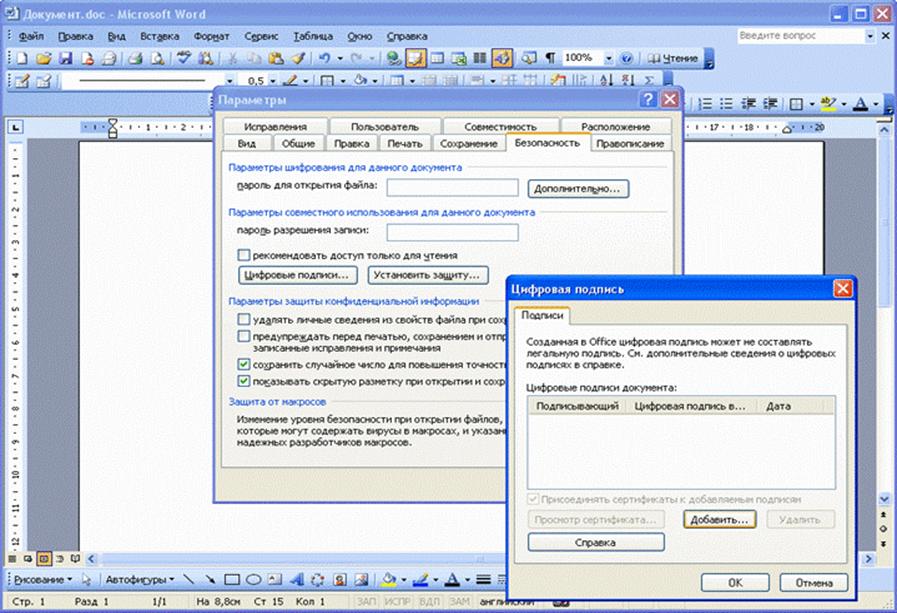Viewport: 897px width, 613px height.
Task: Expand the line style dropdown in tables toolbar
Action: point(229,81)
